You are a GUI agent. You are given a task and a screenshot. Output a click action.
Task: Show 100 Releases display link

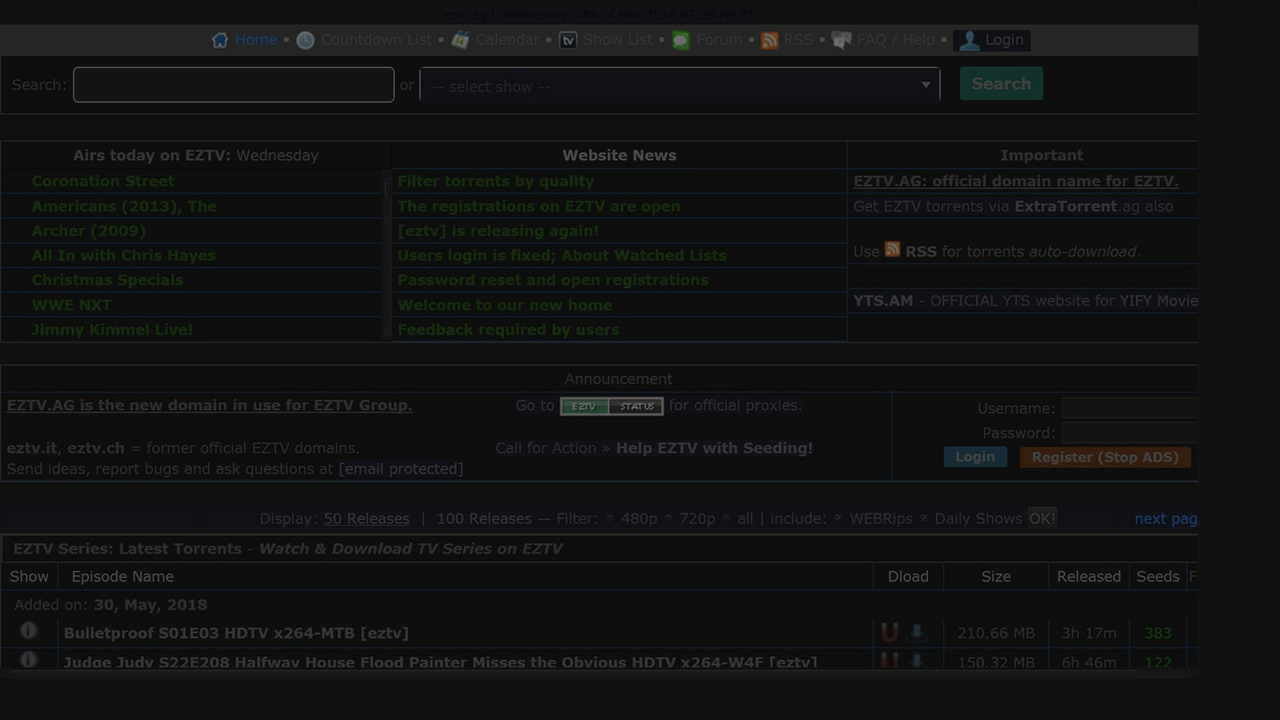point(484,518)
